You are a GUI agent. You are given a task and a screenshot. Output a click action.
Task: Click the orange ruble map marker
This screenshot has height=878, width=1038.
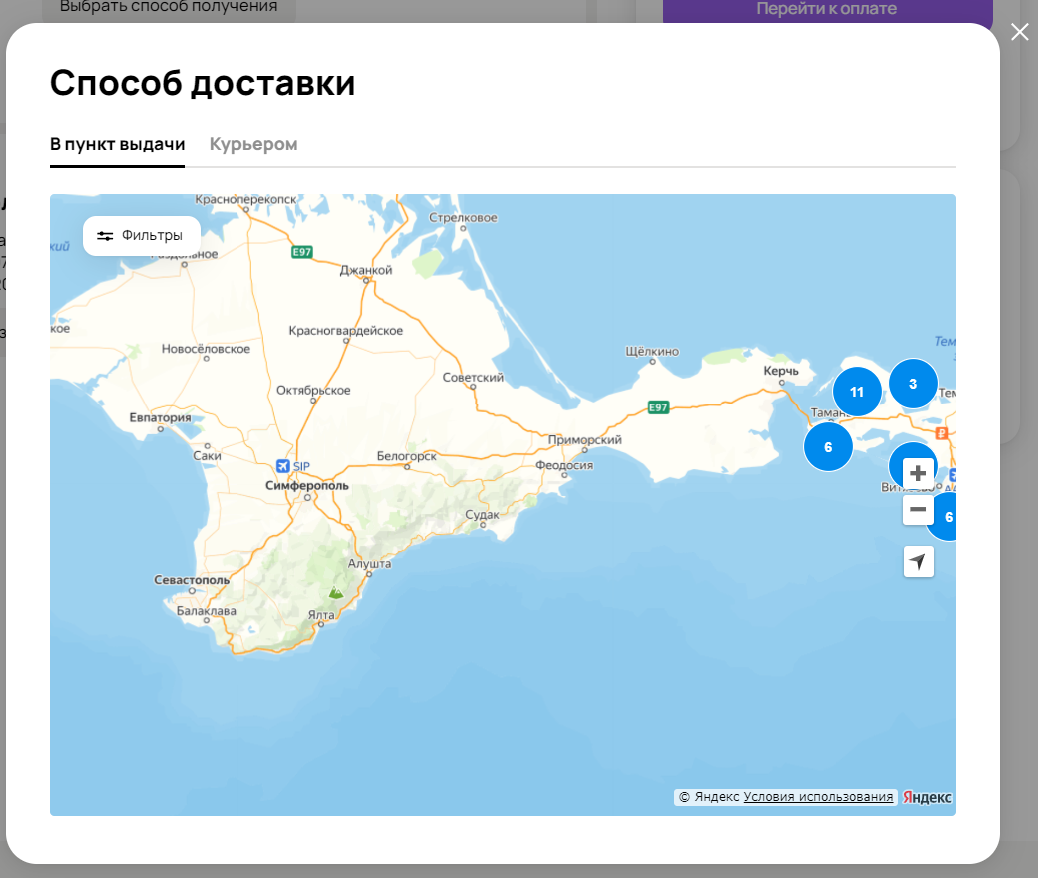click(x=941, y=433)
